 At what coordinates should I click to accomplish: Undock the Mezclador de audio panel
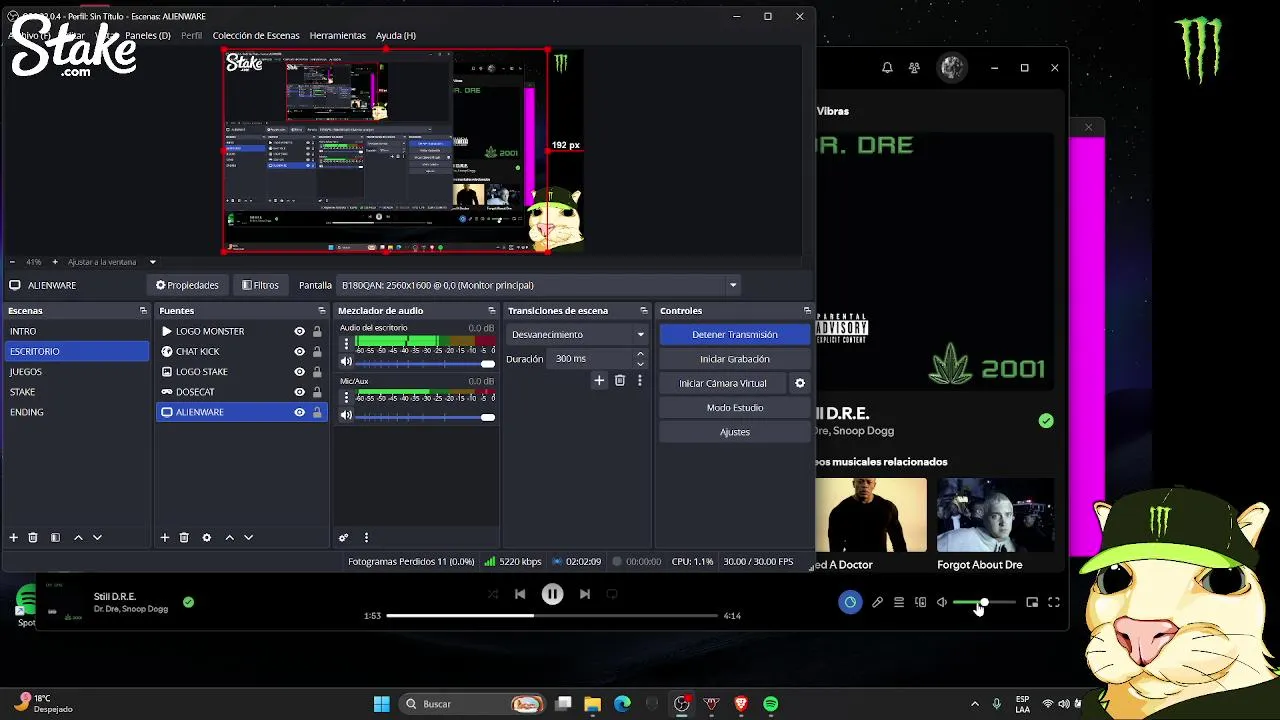(491, 311)
